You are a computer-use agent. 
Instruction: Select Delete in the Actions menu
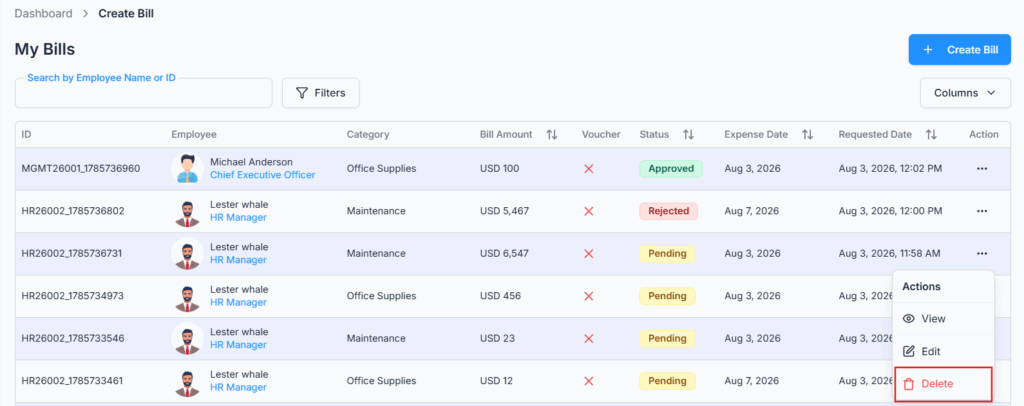point(943,384)
